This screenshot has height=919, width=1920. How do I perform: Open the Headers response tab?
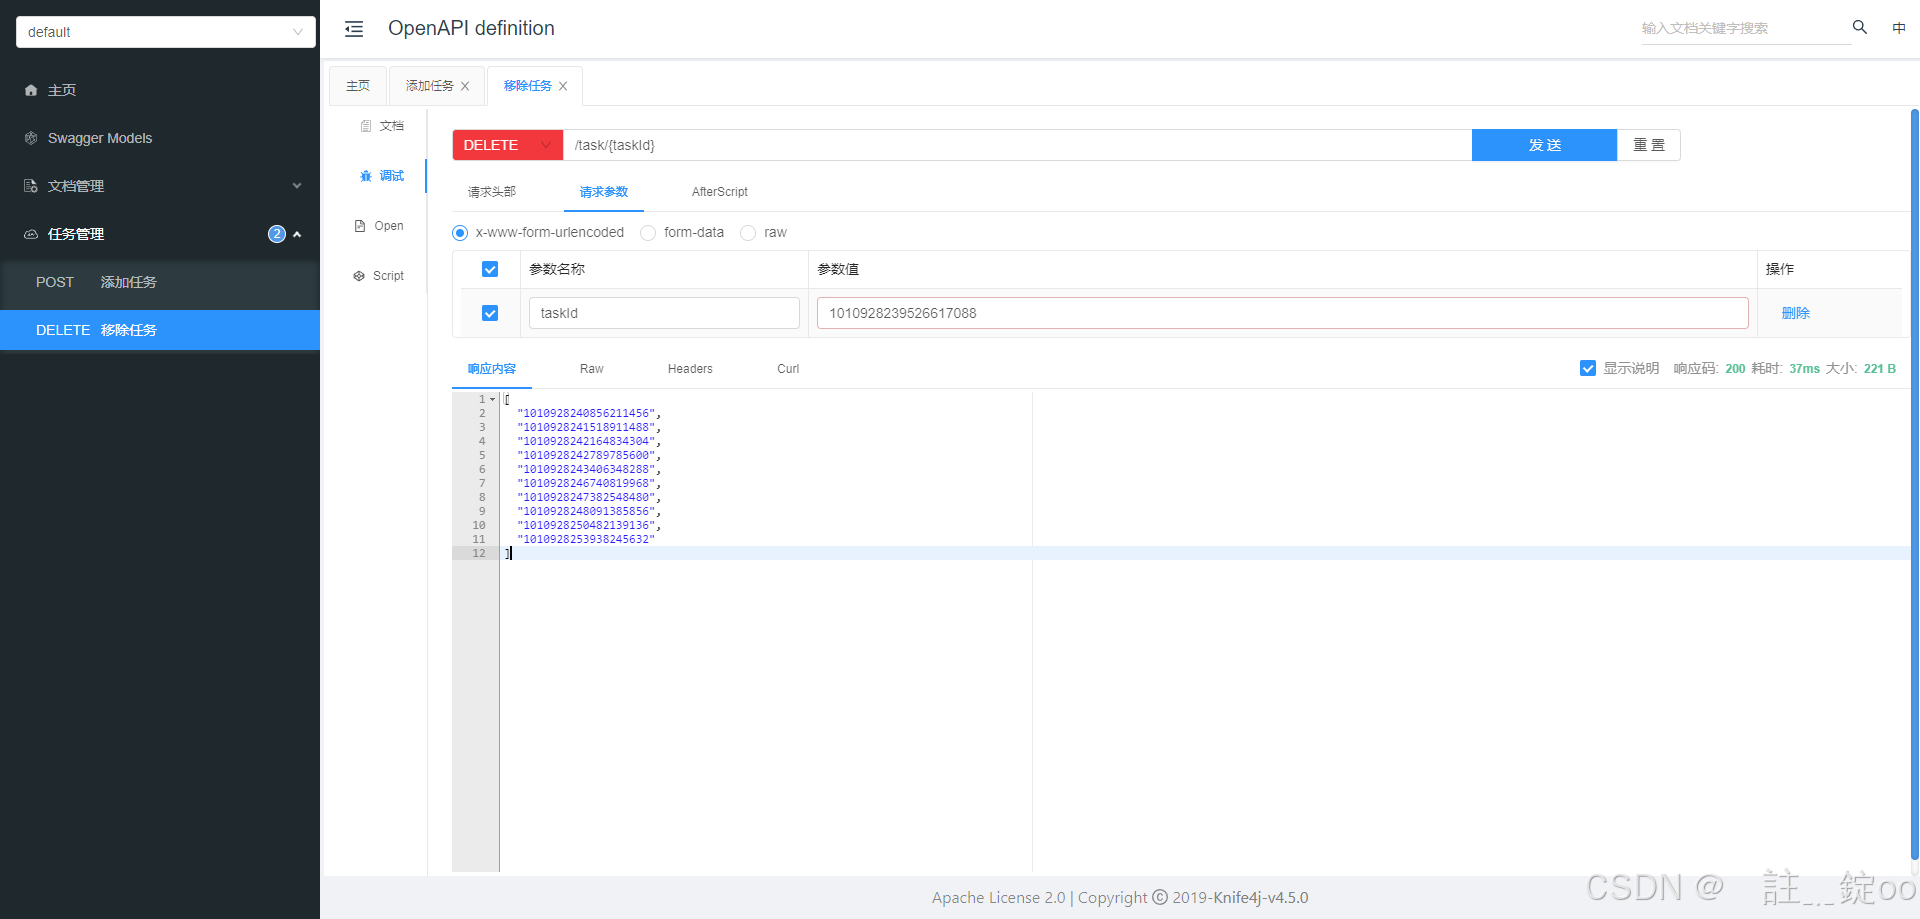[690, 369]
